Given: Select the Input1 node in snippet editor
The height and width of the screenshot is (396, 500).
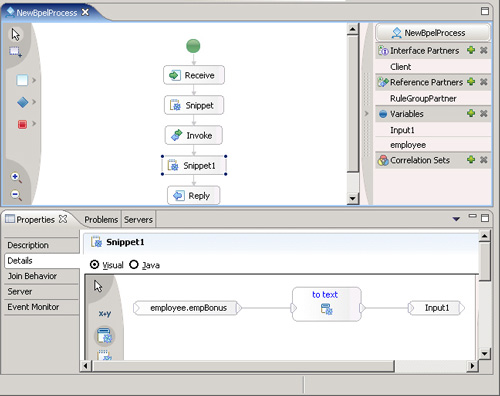Looking at the screenshot, I should 436,308.
